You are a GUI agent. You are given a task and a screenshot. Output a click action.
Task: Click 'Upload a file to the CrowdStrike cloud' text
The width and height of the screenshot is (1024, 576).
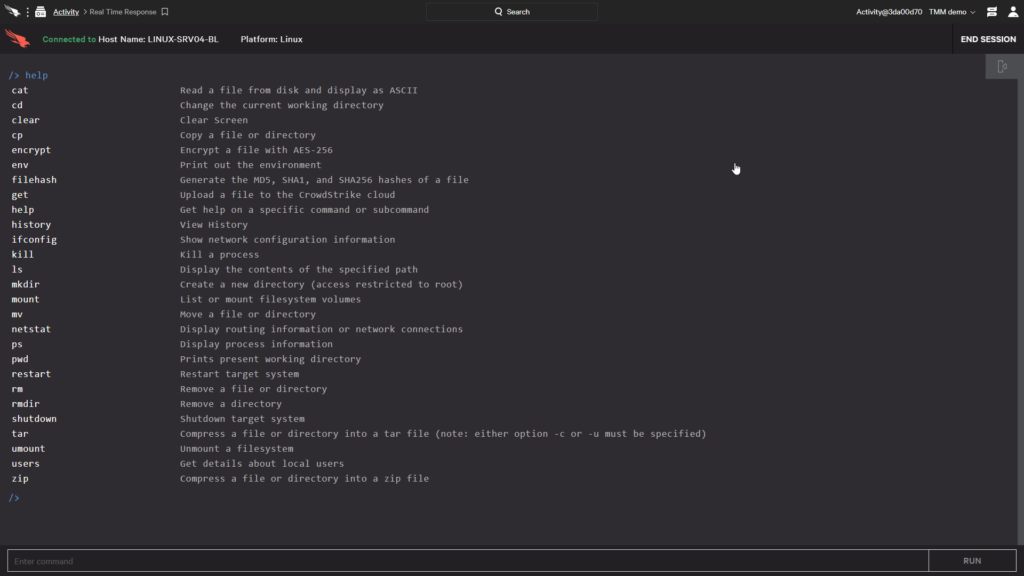click(287, 195)
